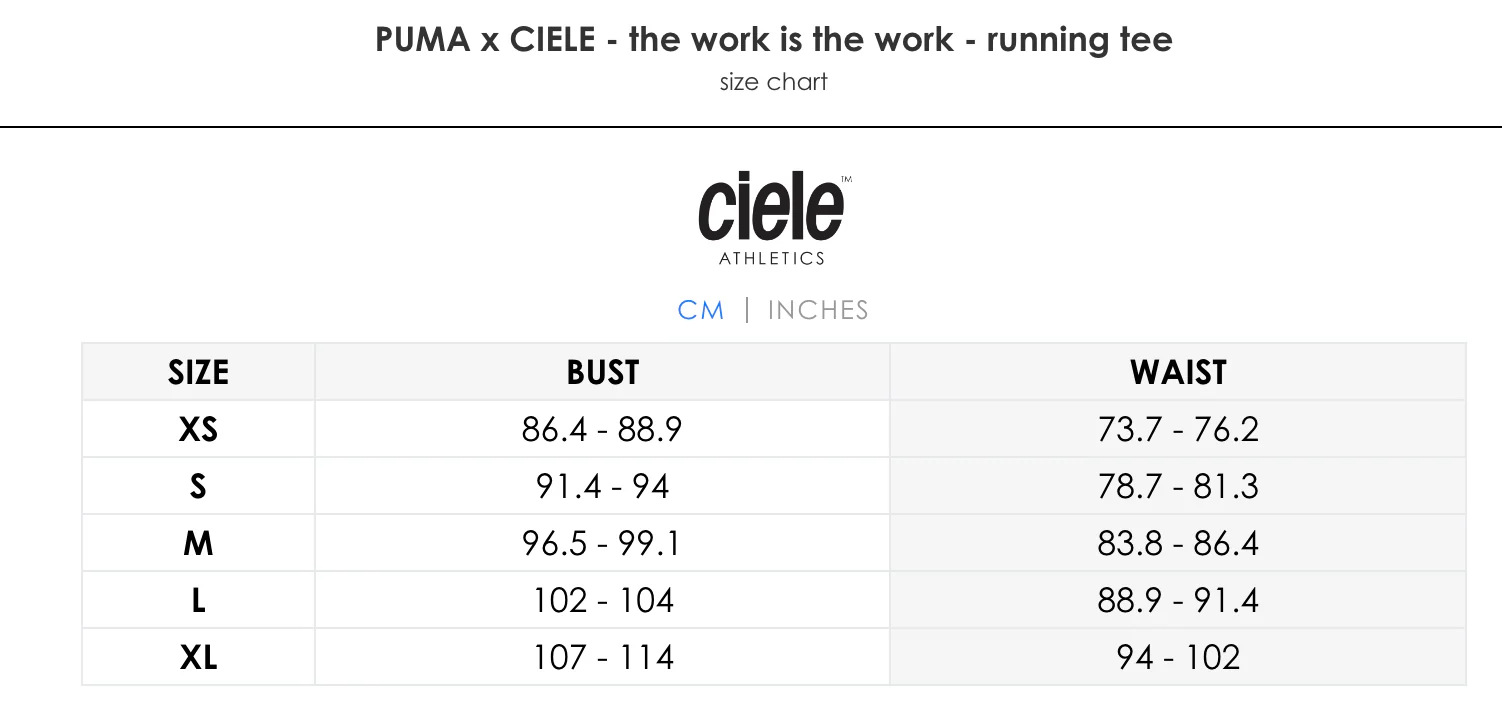Select the M size row label
The width and height of the screenshot is (1502, 724).
tap(198, 543)
